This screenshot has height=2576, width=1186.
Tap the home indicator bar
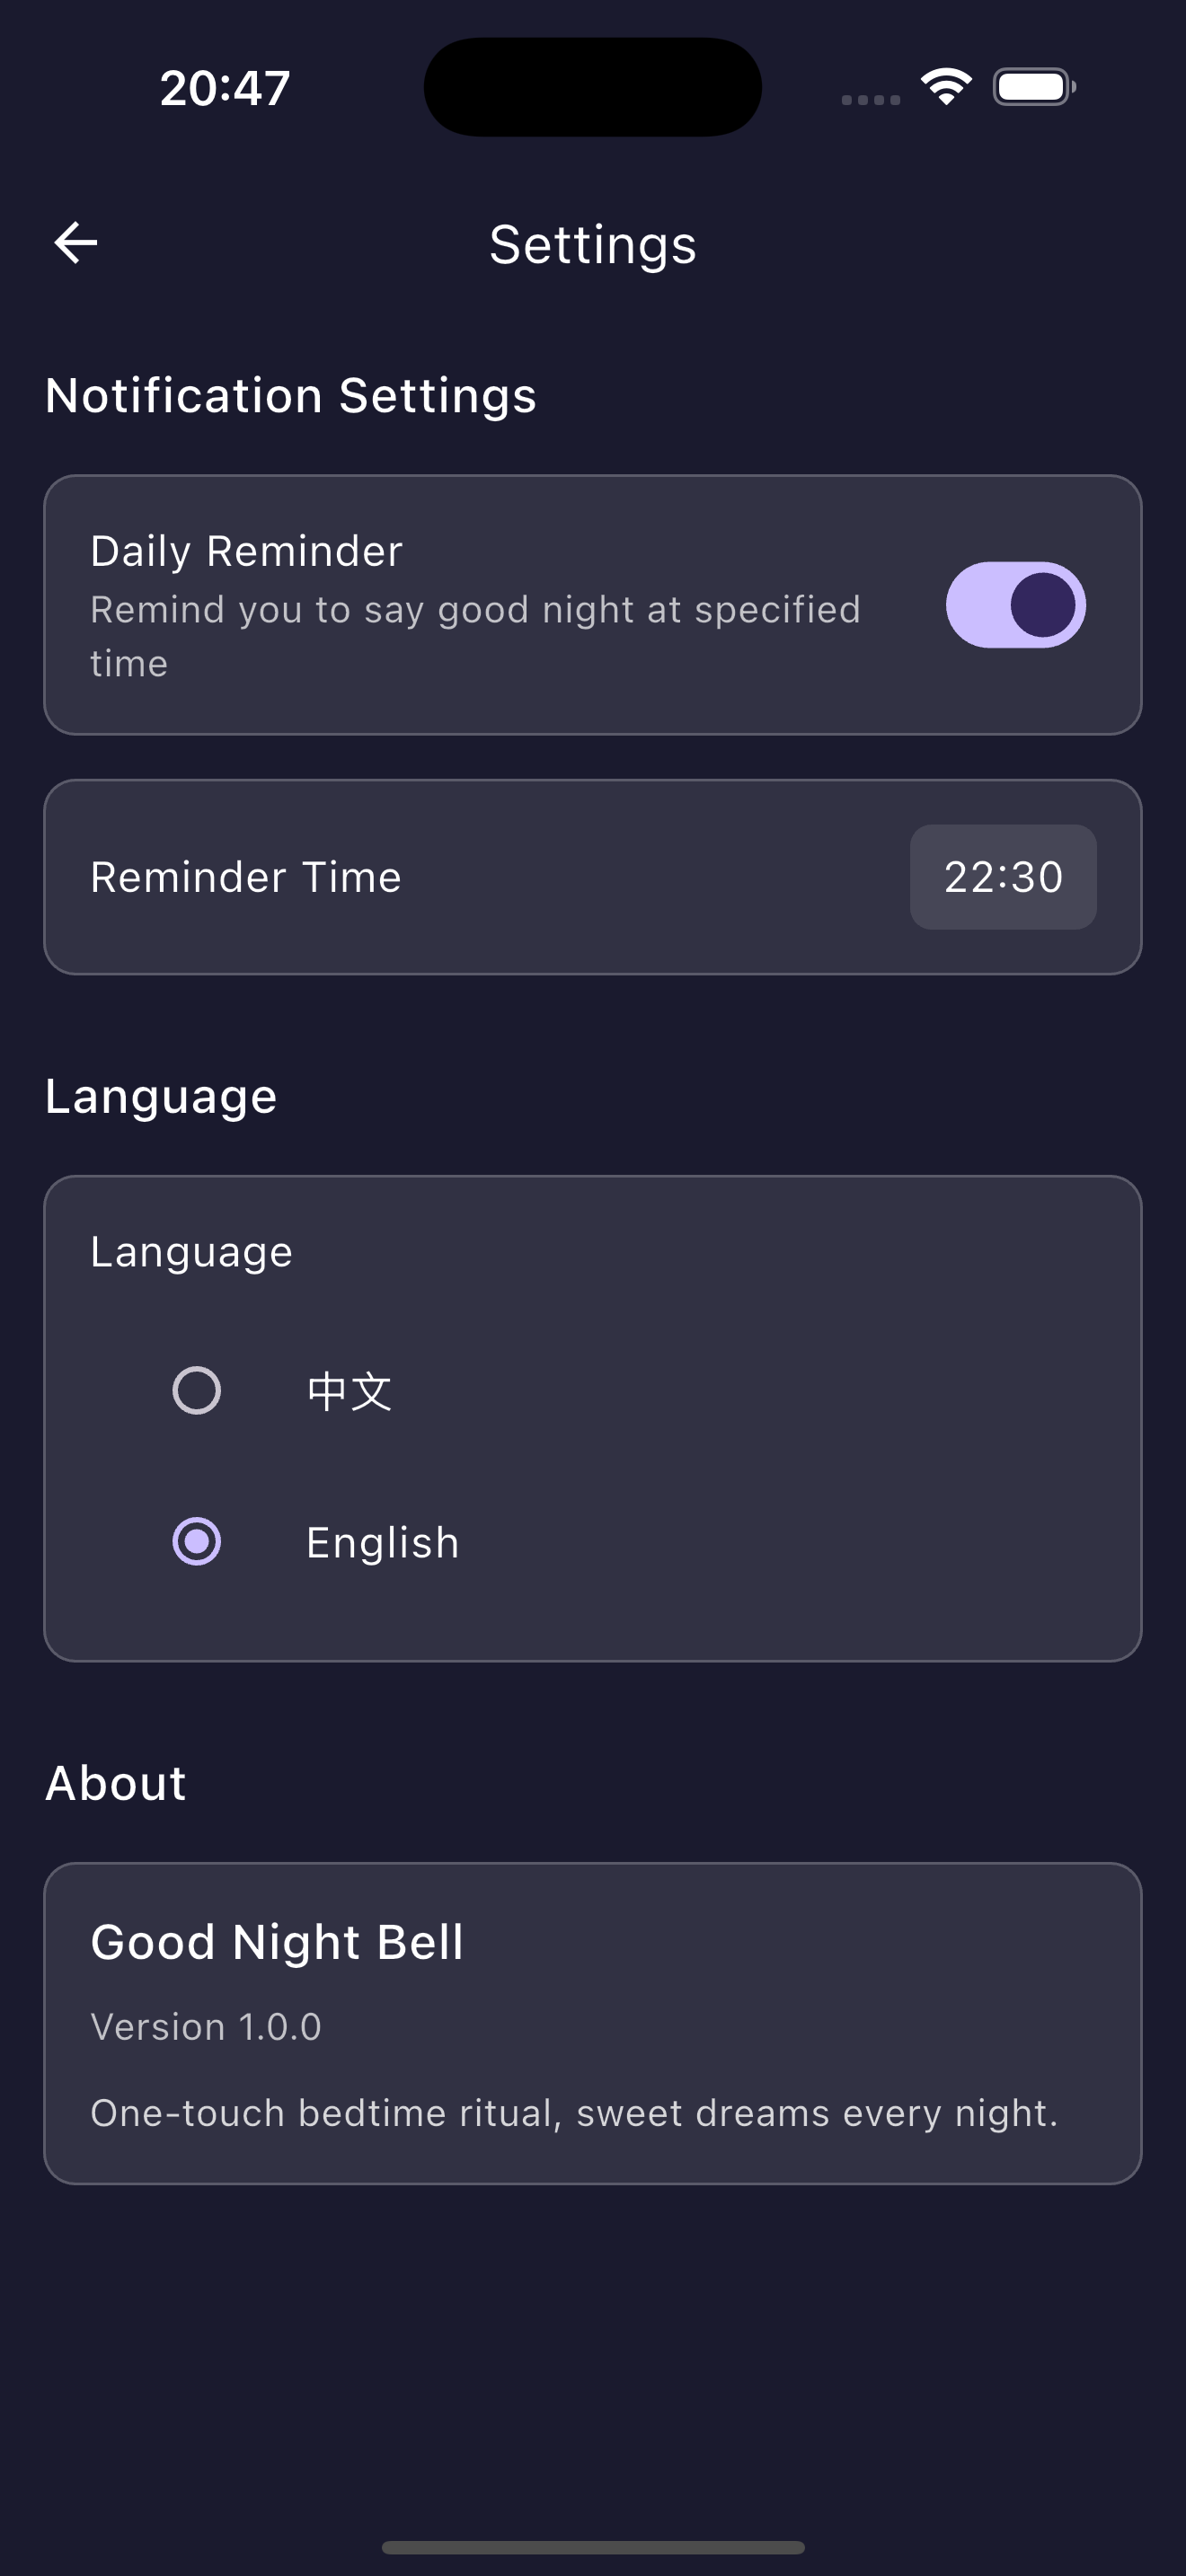(x=593, y=2547)
